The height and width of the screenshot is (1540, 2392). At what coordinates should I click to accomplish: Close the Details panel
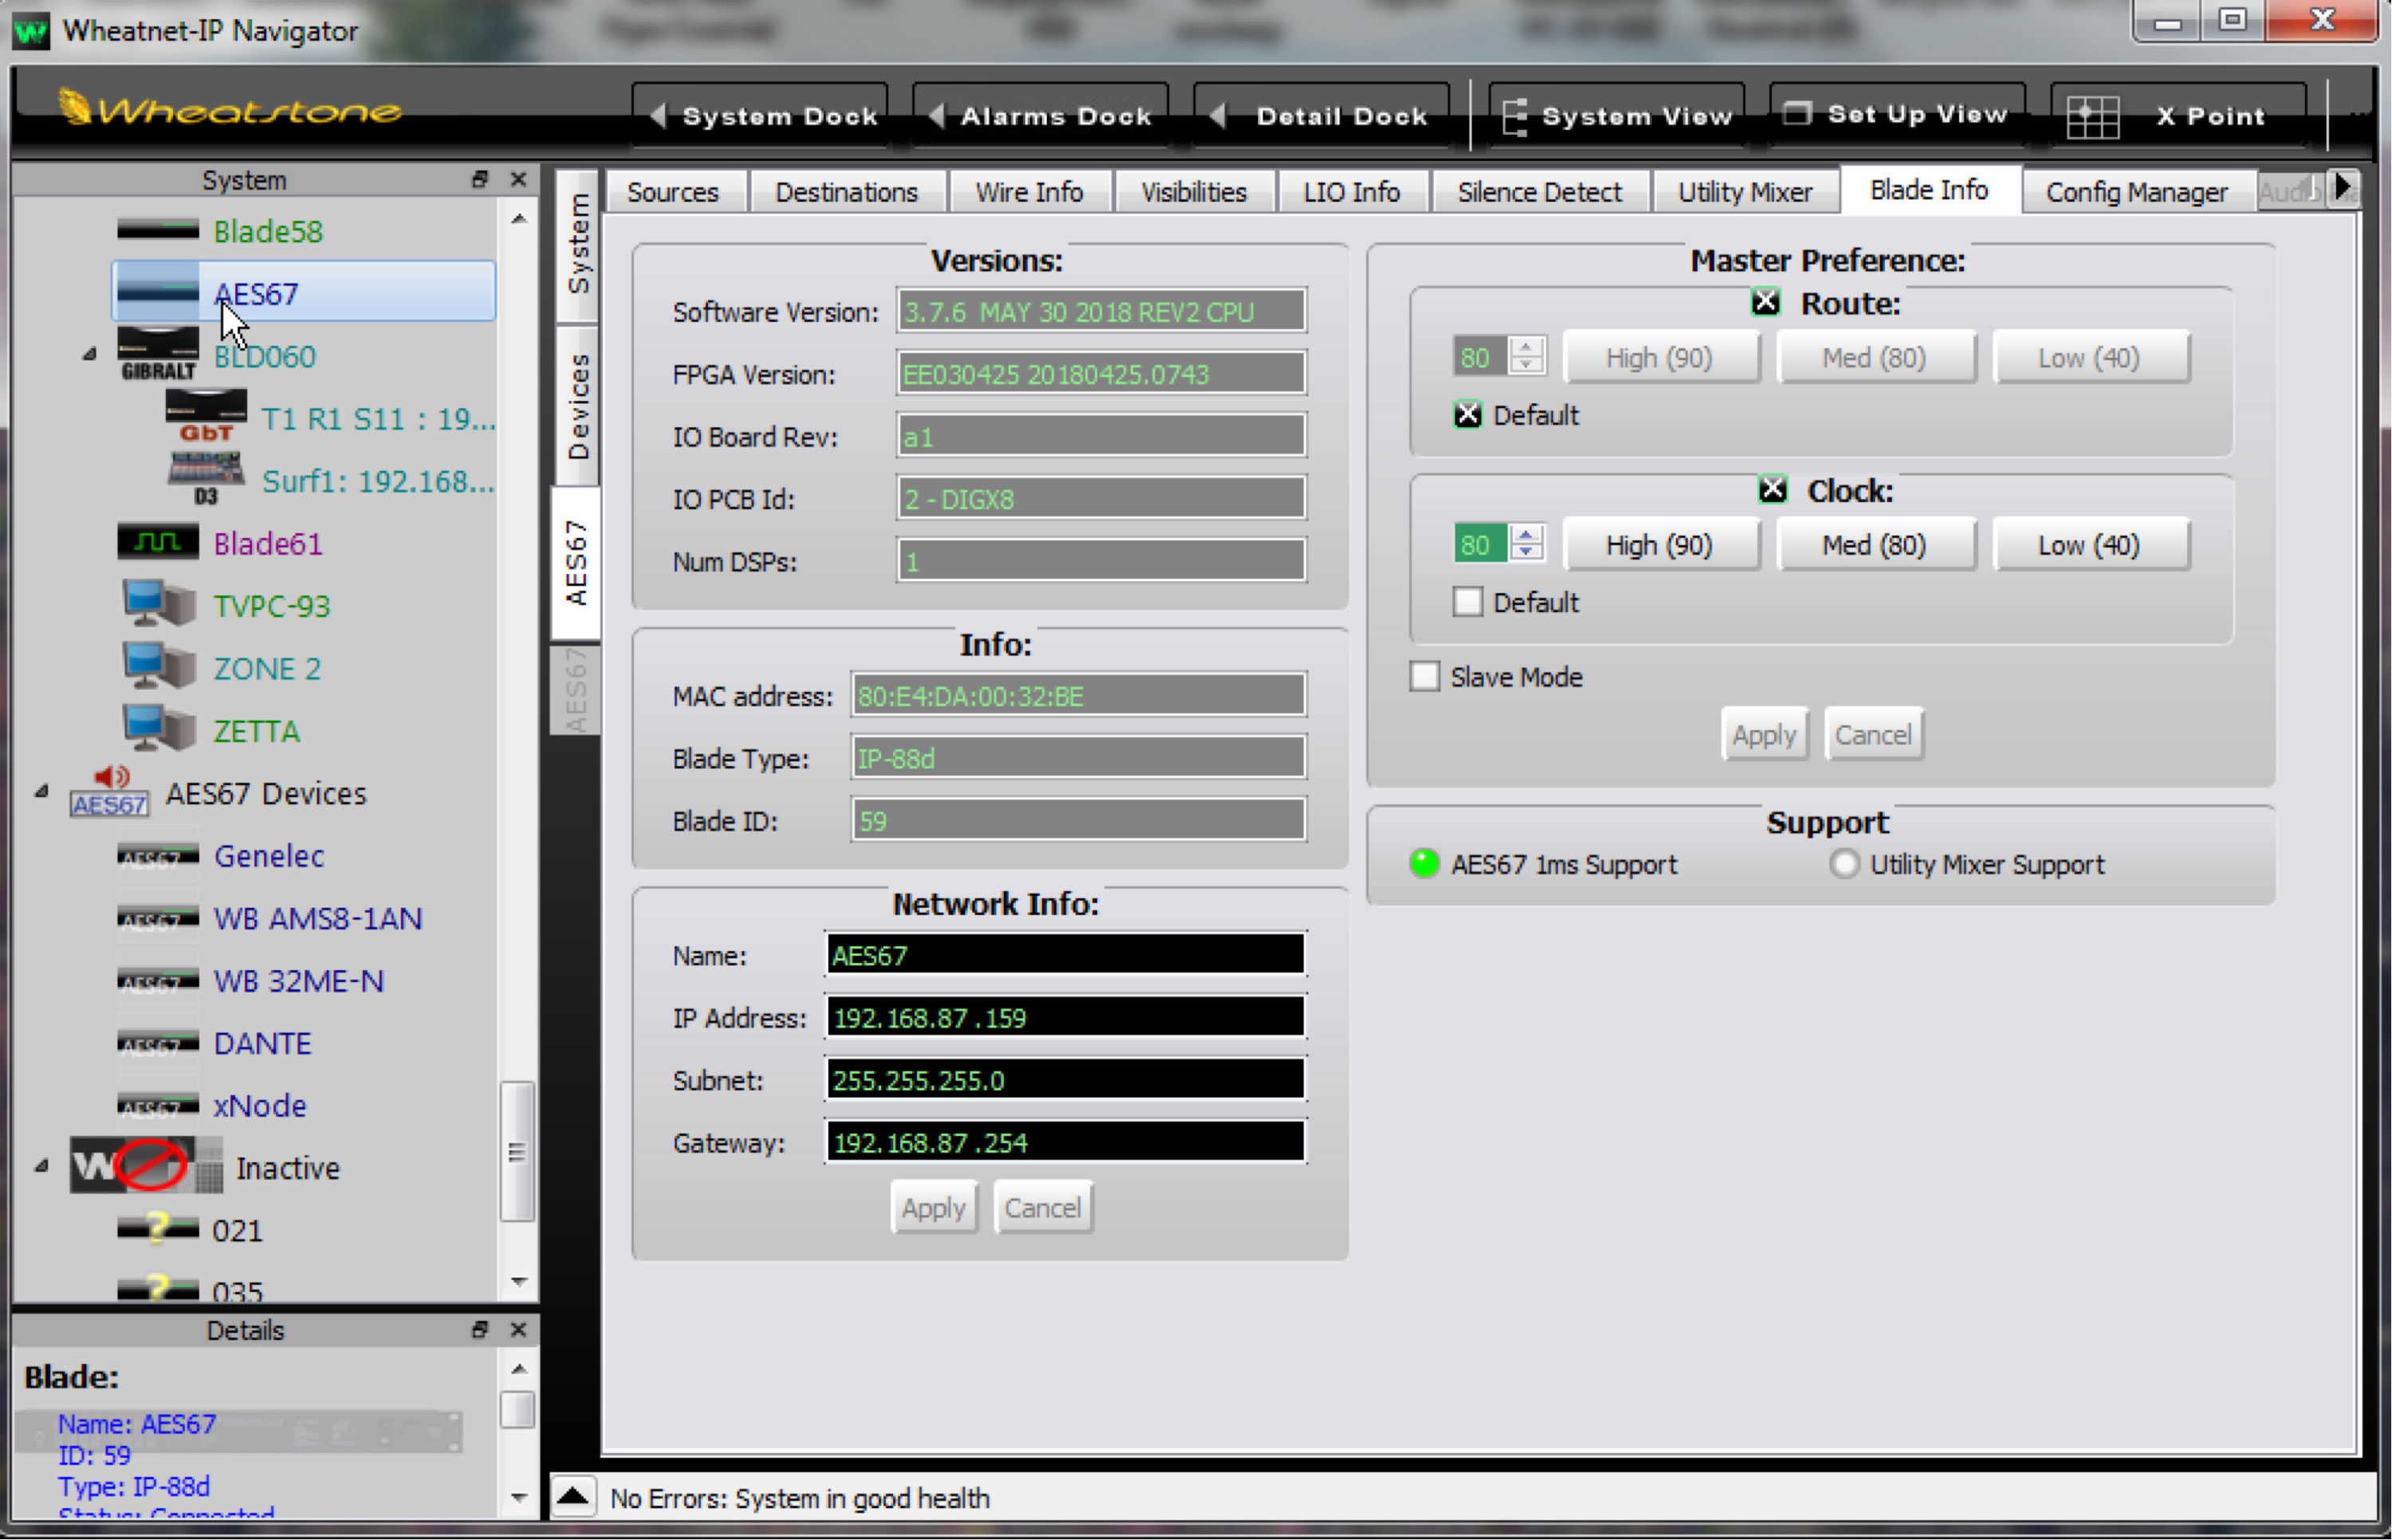coord(518,1329)
